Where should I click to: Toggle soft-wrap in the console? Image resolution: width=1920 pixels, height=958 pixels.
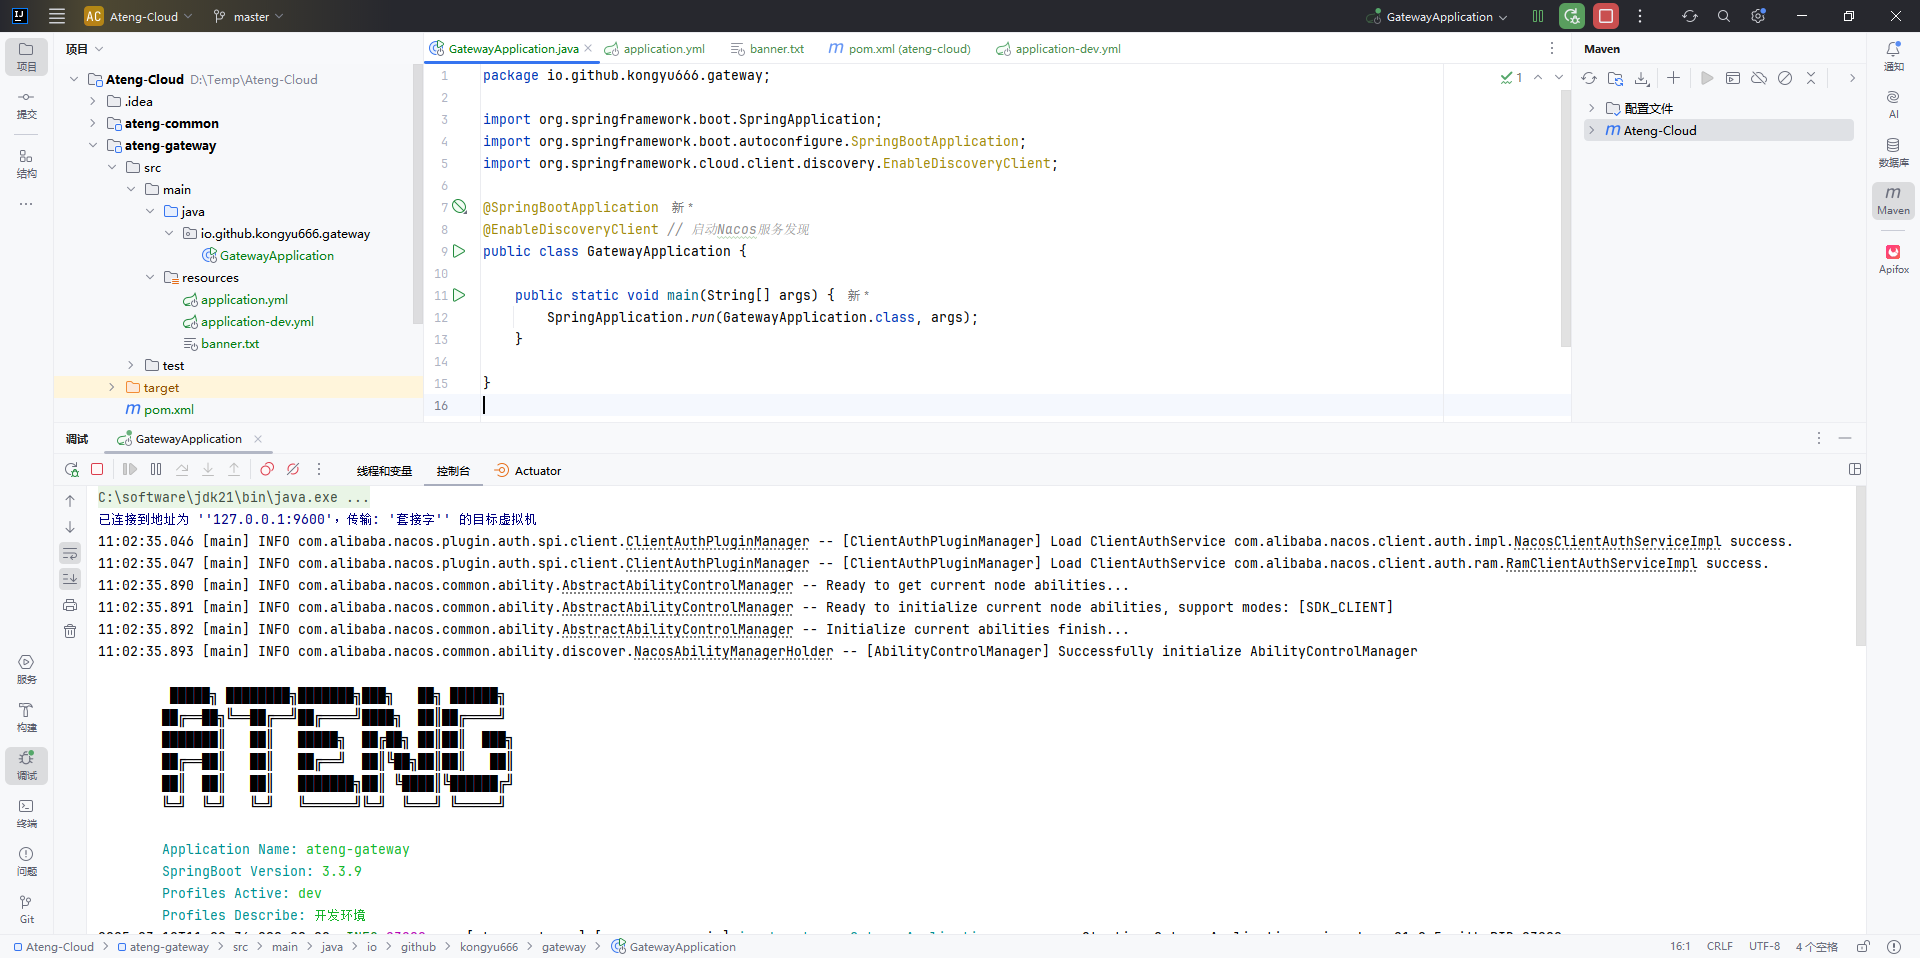70,554
